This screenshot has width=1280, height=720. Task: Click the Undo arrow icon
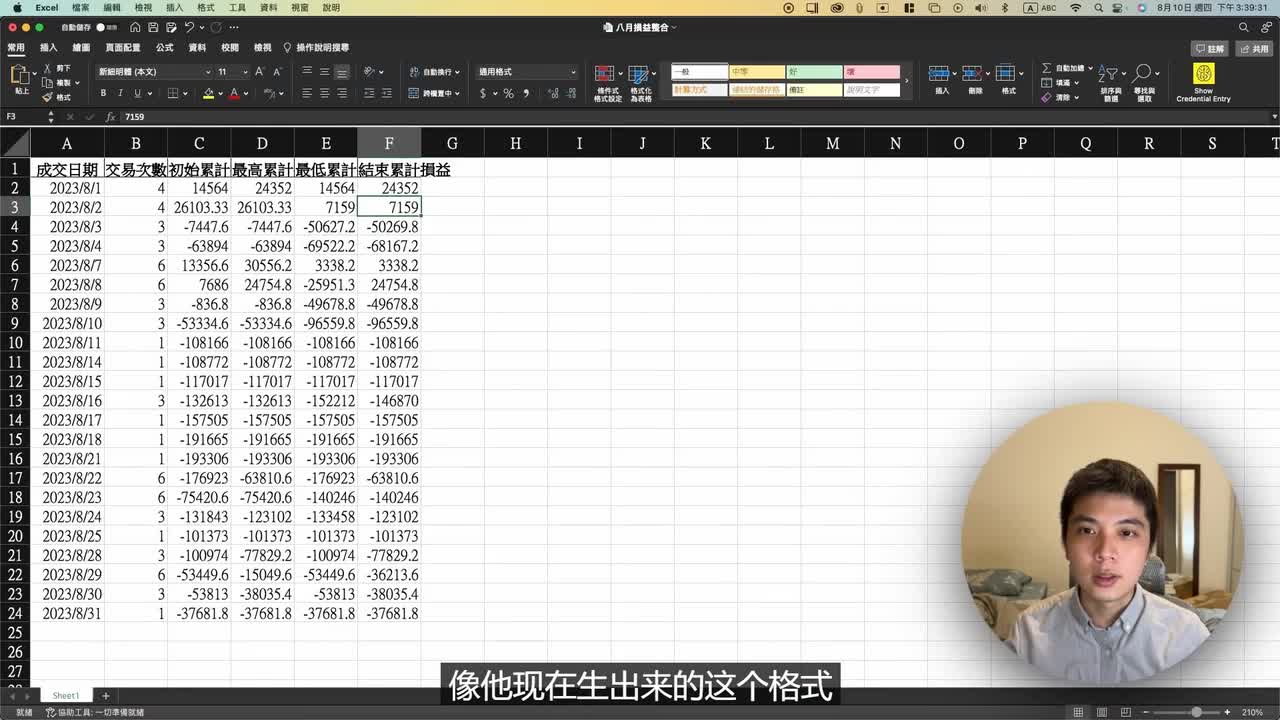(x=189, y=27)
